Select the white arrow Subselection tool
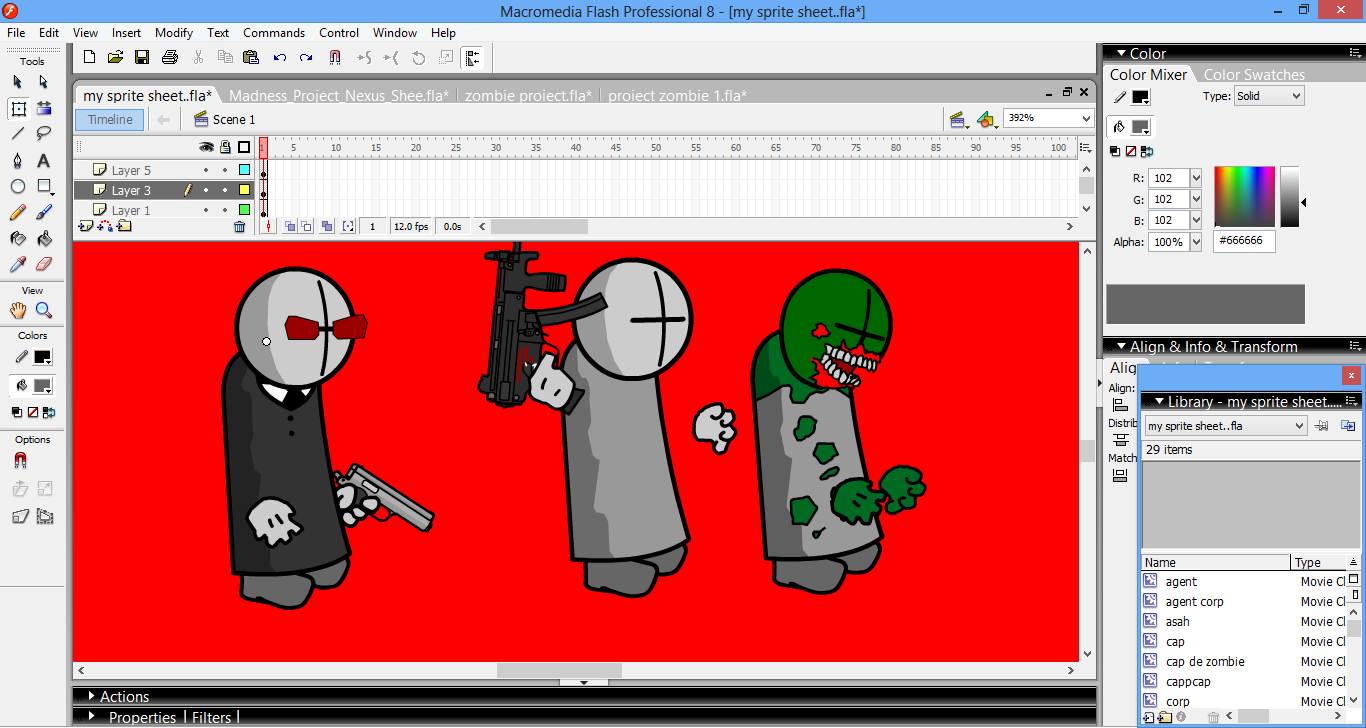This screenshot has height=728, width=1366. coord(44,82)
